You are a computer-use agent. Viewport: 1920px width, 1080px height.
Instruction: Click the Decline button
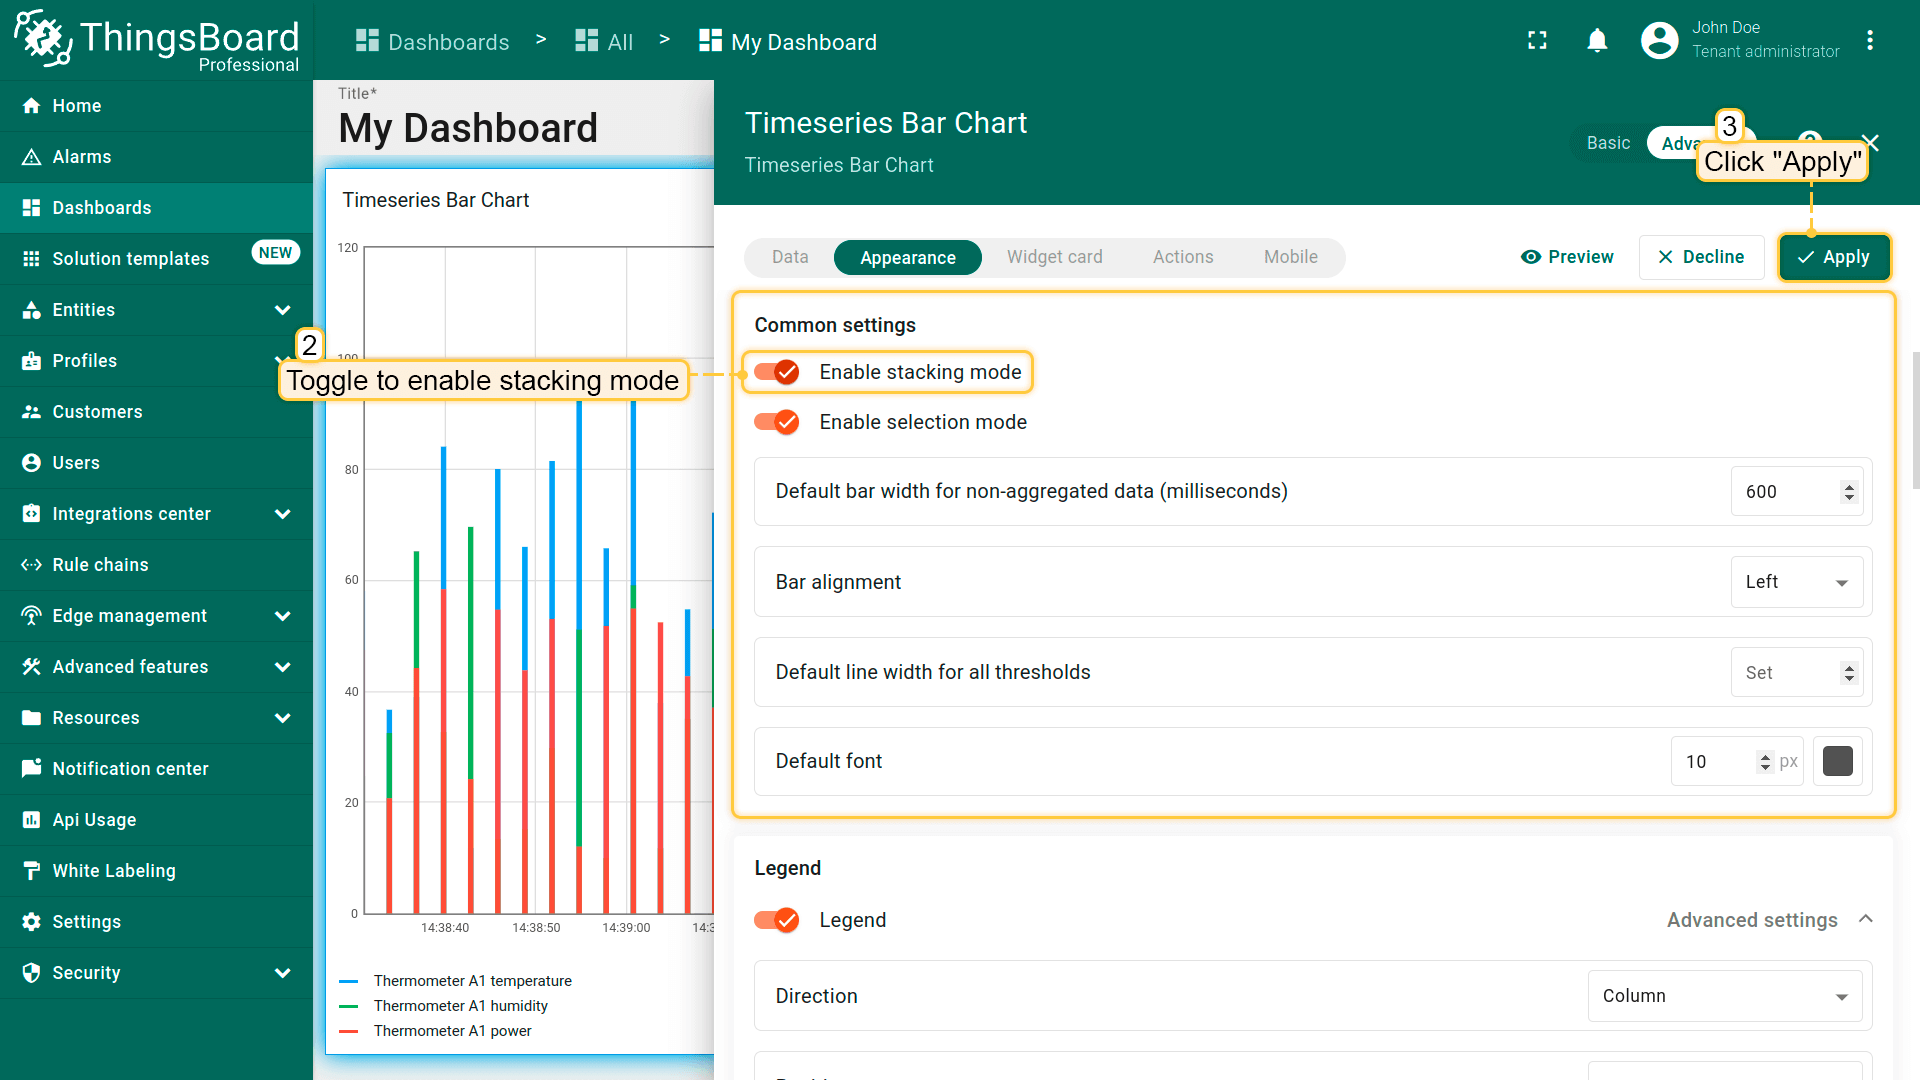[x=1701, y=257]
